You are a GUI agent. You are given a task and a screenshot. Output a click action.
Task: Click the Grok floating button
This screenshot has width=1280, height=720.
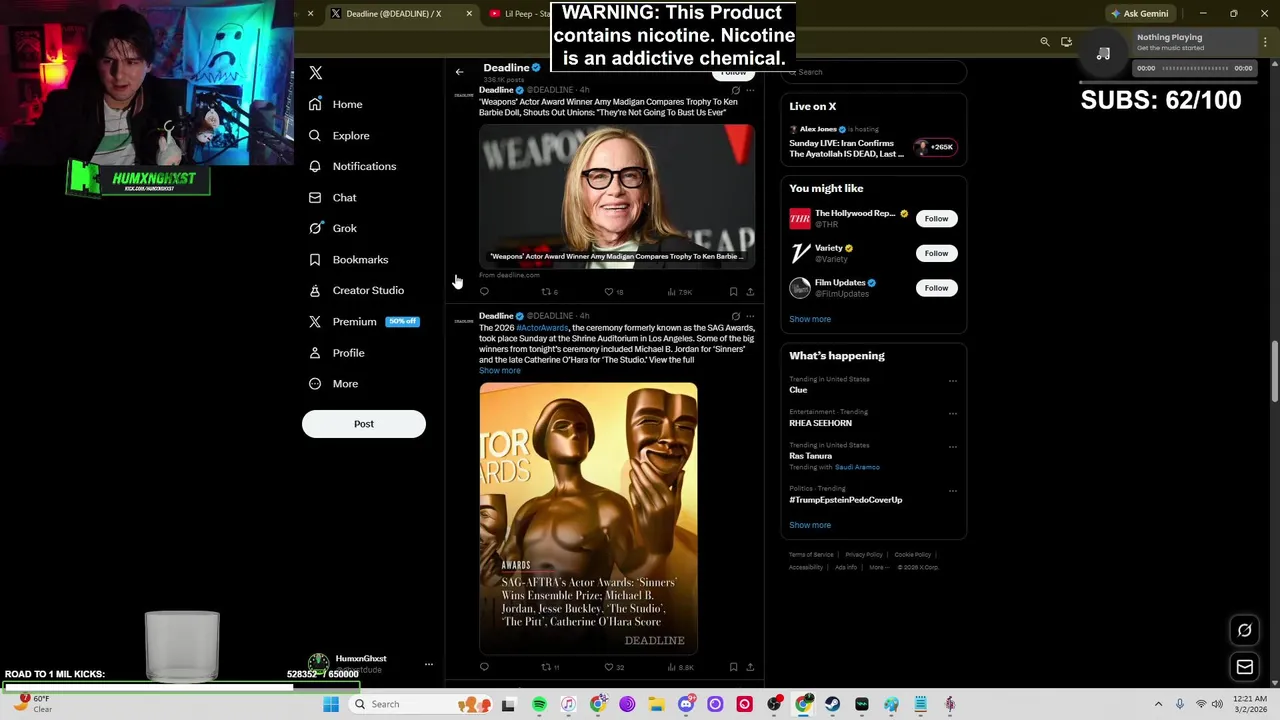point(1245,631)
